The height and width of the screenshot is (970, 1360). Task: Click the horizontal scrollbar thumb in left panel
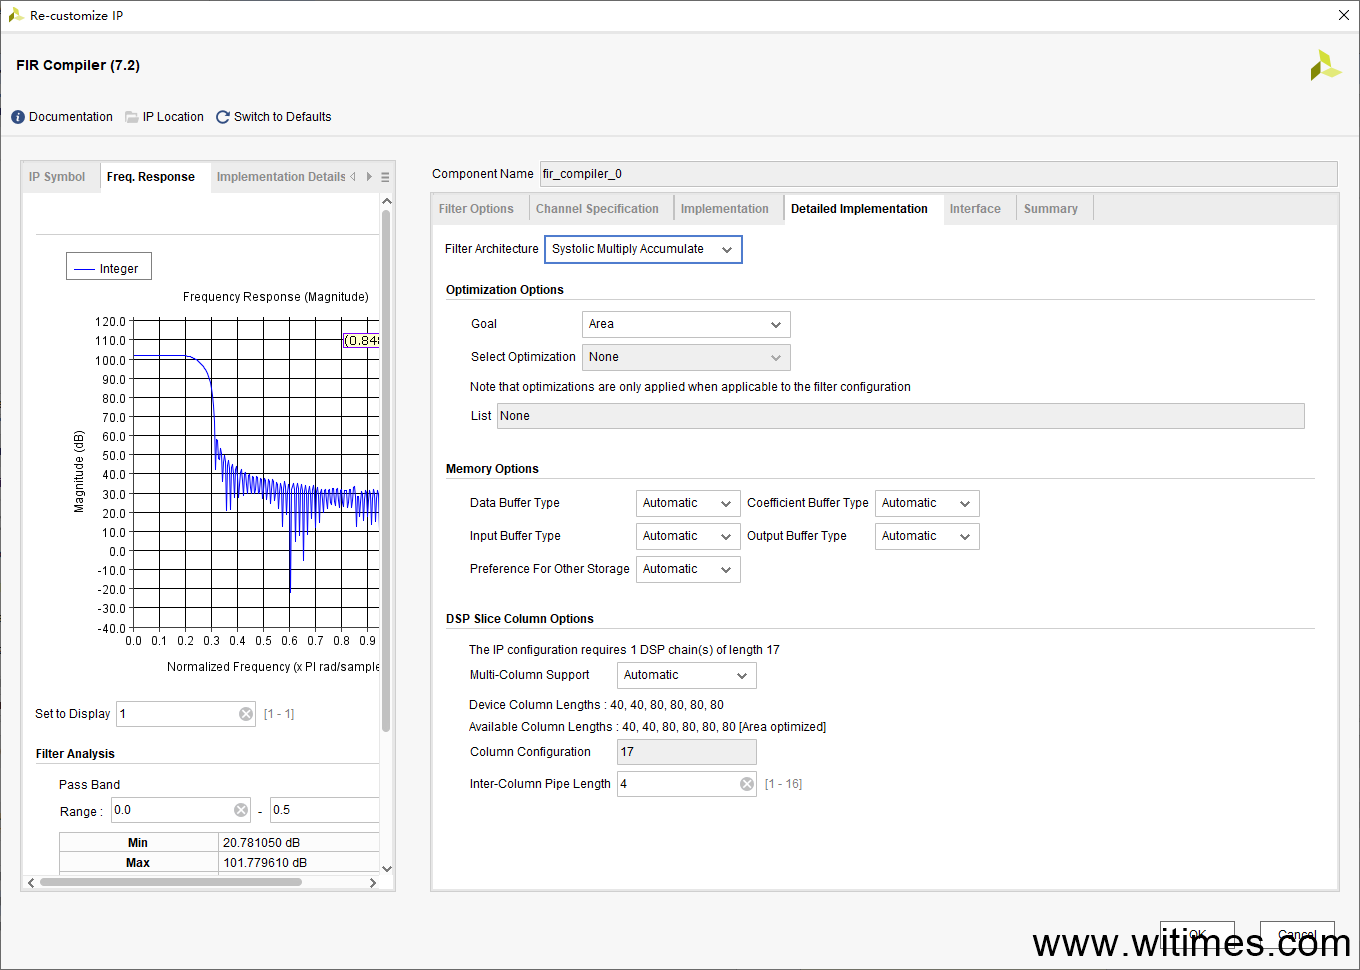pyautogui.click(x=171, y=882)
